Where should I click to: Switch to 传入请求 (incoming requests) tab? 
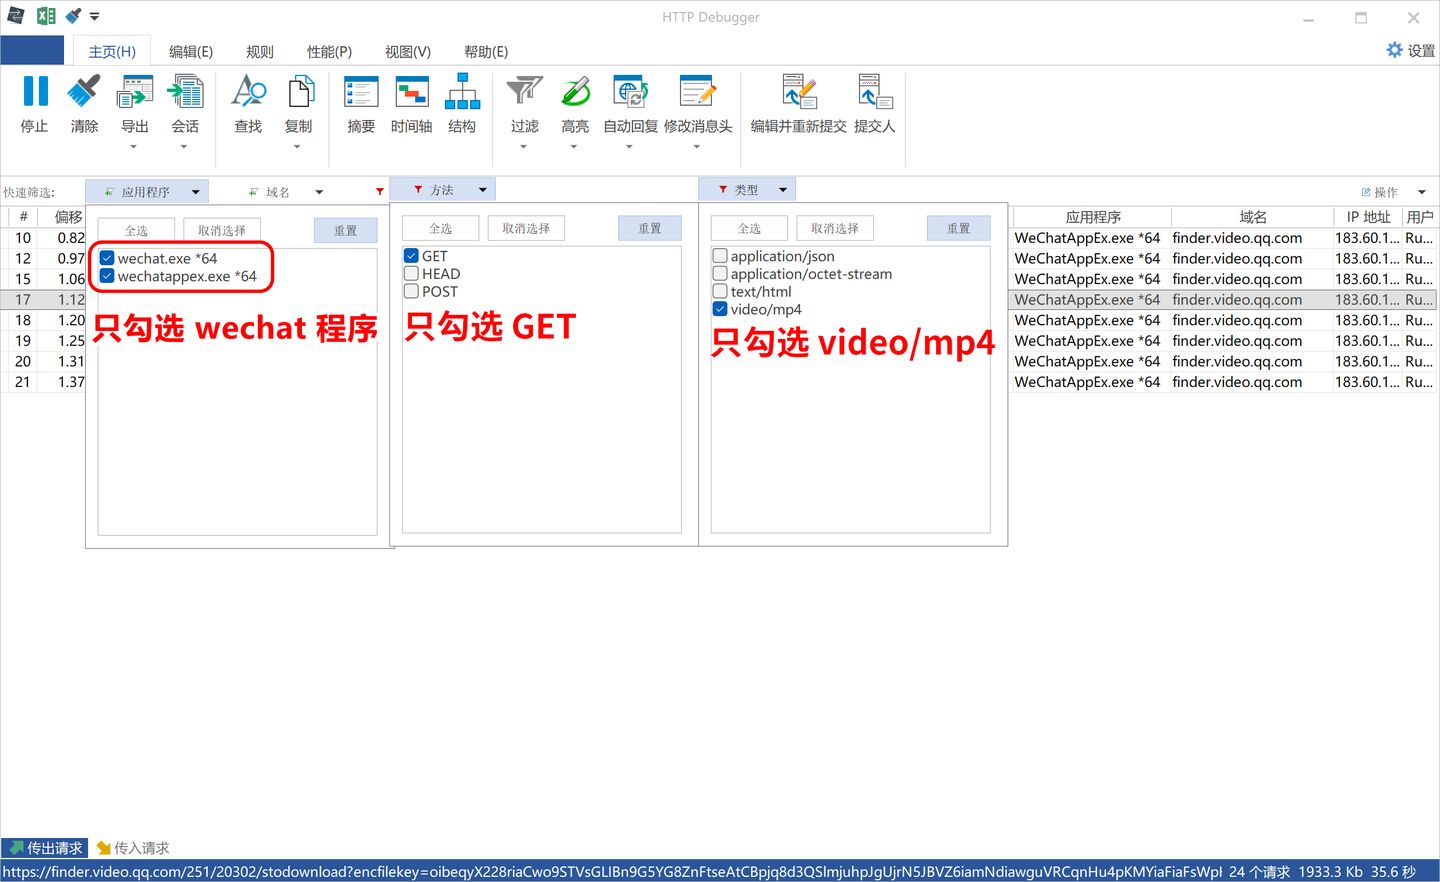133,848
